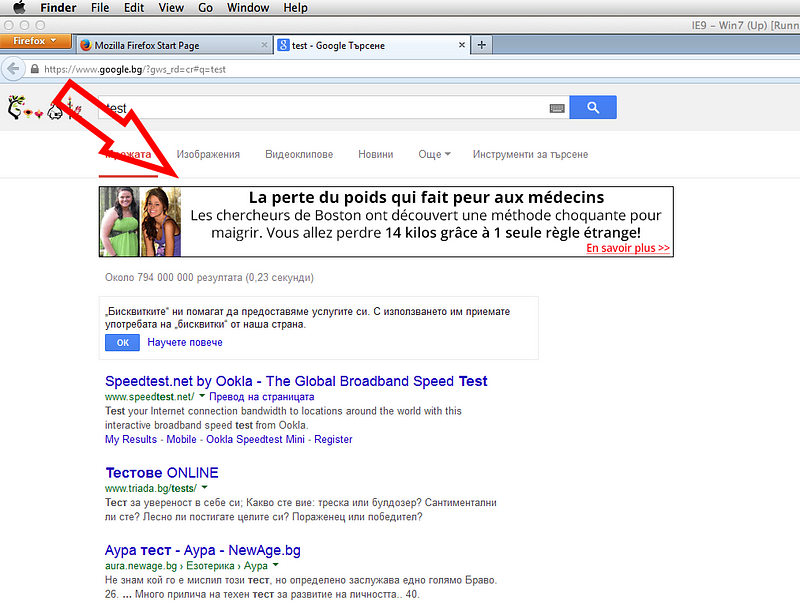Expand the Още dropdown menu

click(x=434, y=154)
